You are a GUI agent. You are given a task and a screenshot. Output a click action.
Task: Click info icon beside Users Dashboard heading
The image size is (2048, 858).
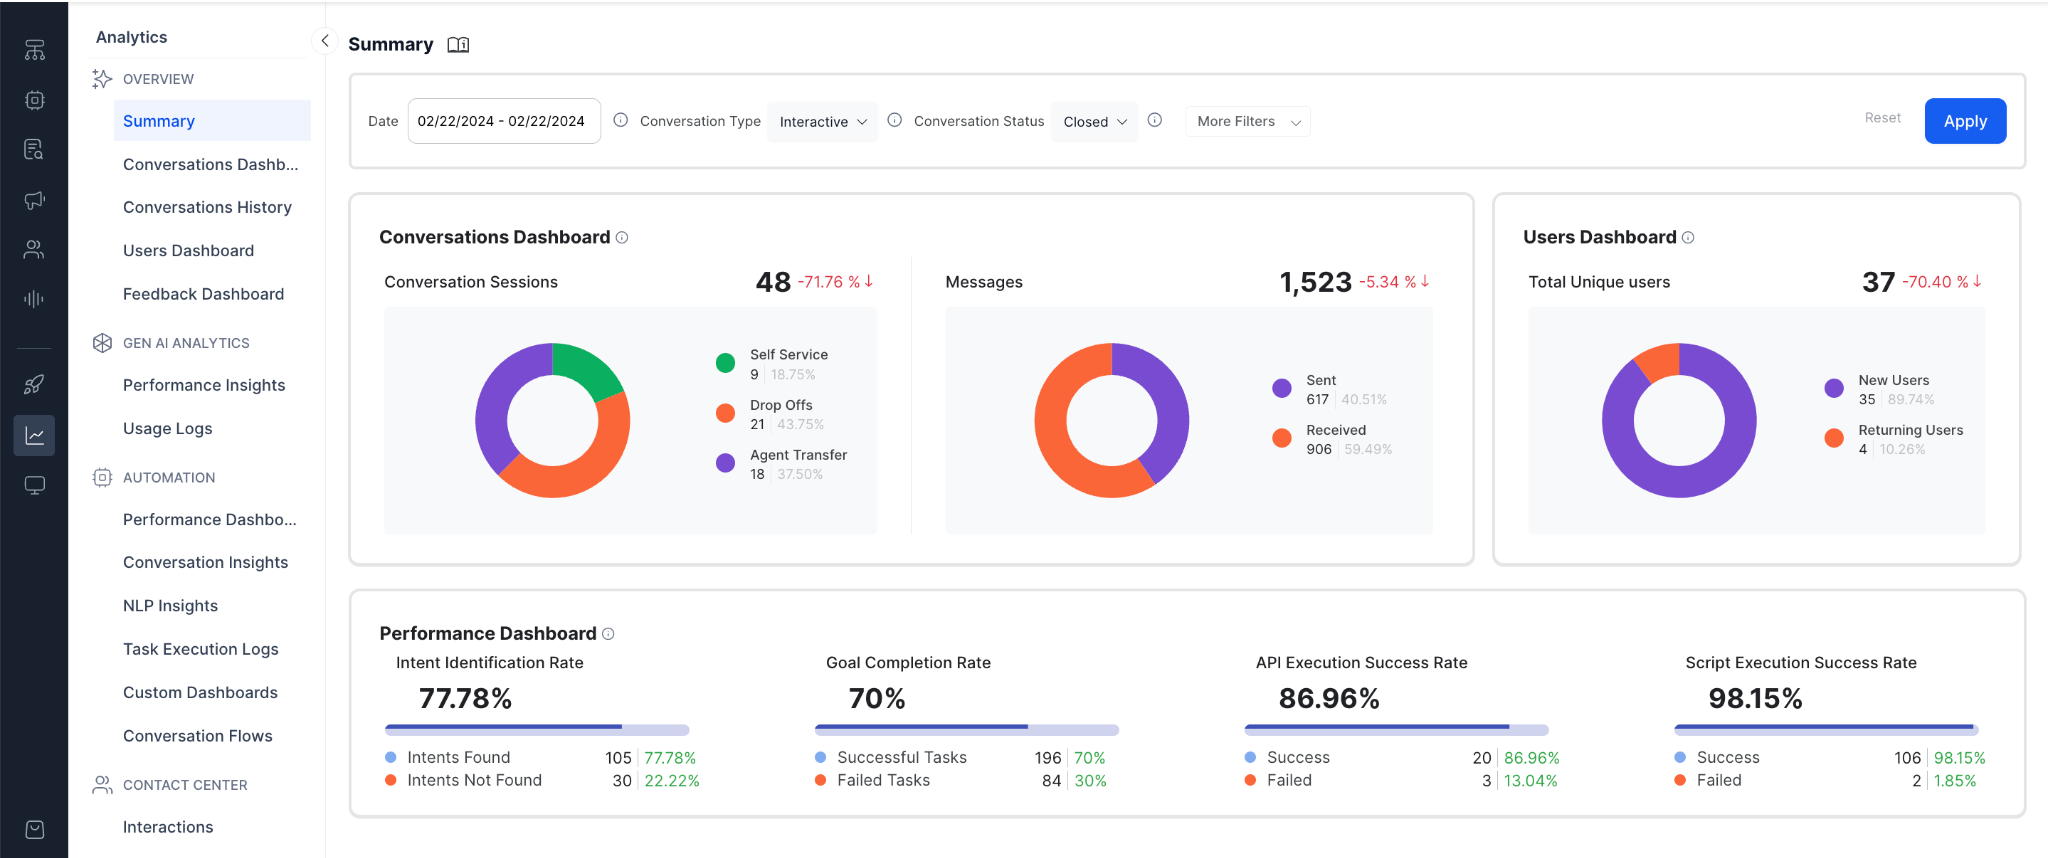click(x=1688, y=237)
